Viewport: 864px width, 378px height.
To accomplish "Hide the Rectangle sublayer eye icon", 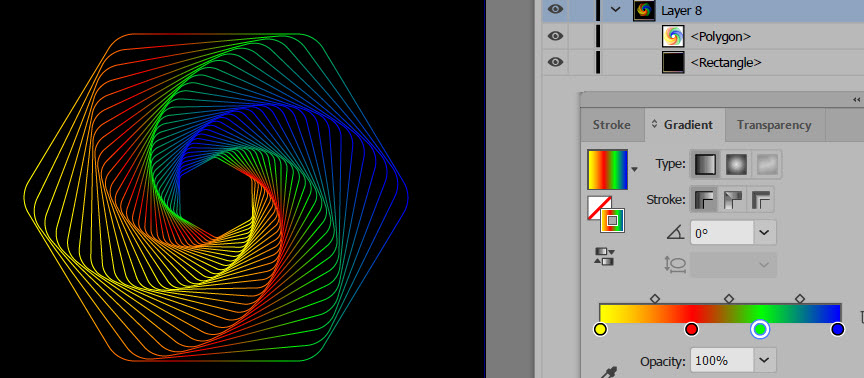I will tap(555, 62).
